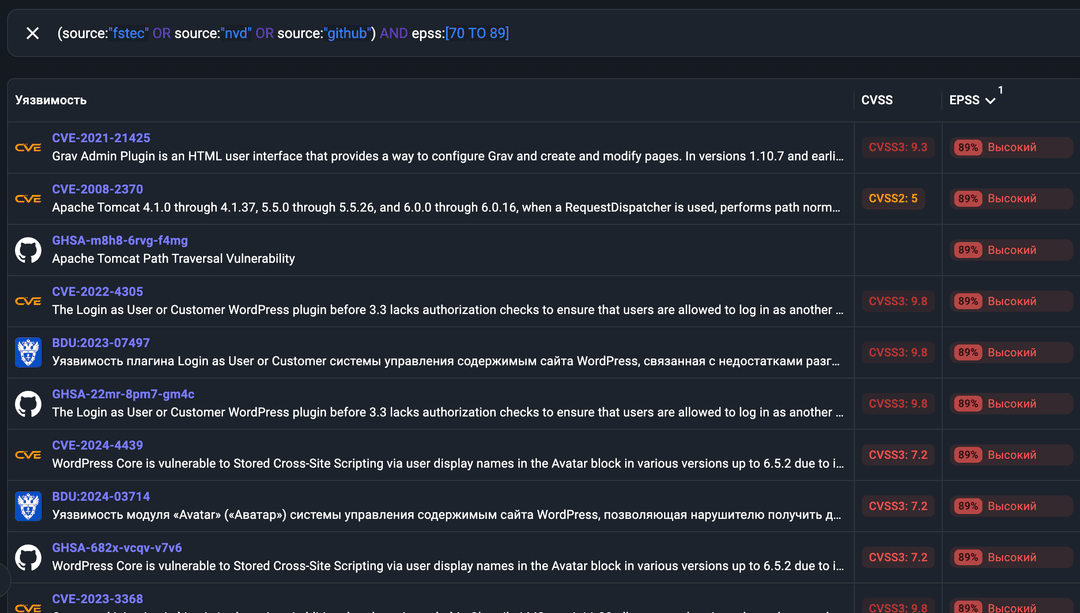The image size is (1080, 613).
Task: Open the CVE-2021-21425 vulnerability link
Action: pyautogui.click(x=101, y=138)
